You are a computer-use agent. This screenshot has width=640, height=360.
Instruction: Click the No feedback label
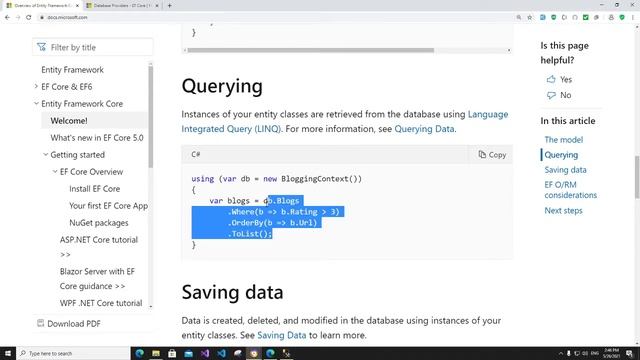click(565, 95)
